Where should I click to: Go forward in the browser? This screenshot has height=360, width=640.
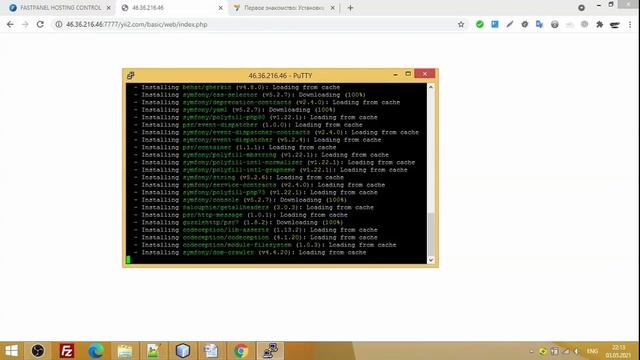[25, 24]
